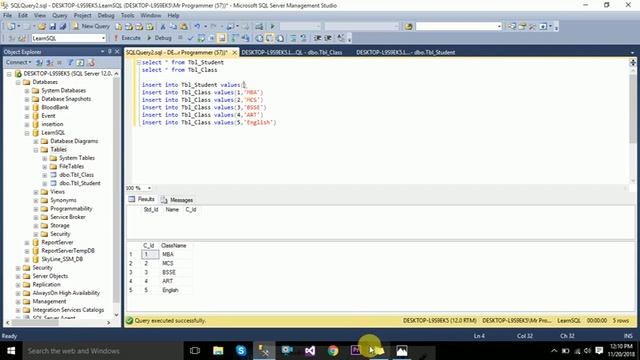This screenshot has width=640, height=360.
Task: Select the SkyLine_SSM_DB database
Action: coord(62,259)
